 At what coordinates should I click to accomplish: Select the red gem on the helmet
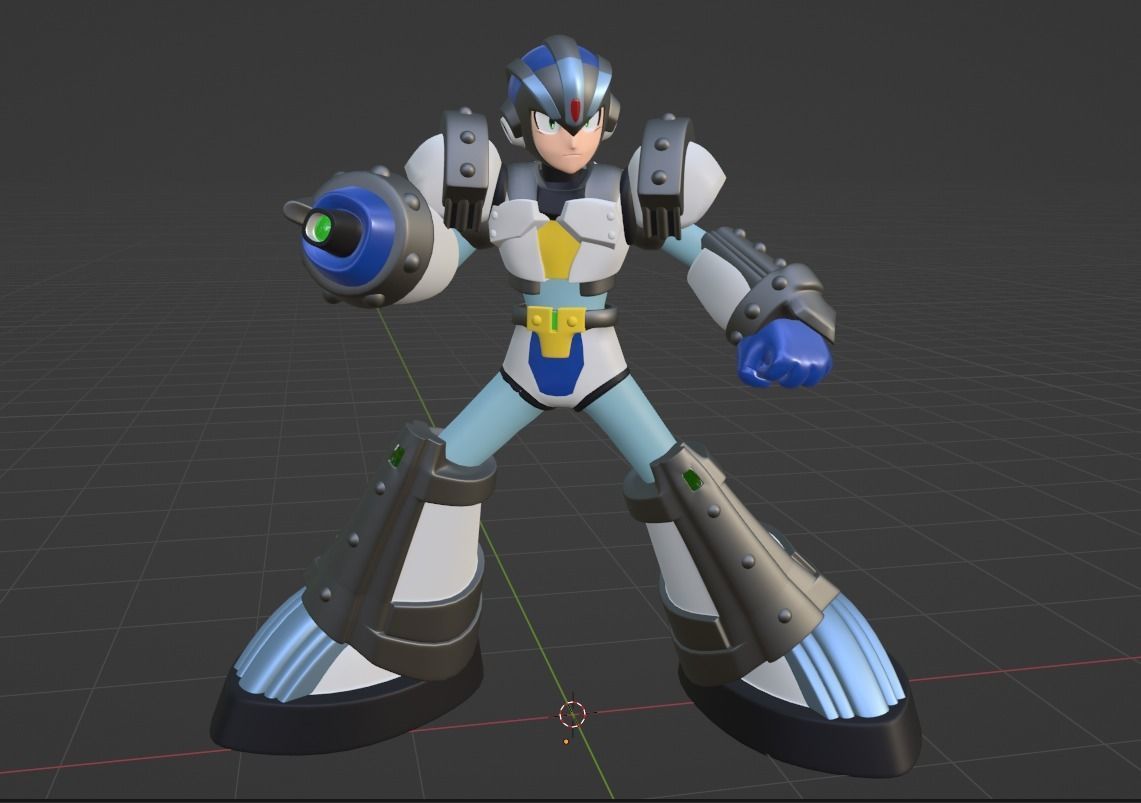[x=576, y=111]
